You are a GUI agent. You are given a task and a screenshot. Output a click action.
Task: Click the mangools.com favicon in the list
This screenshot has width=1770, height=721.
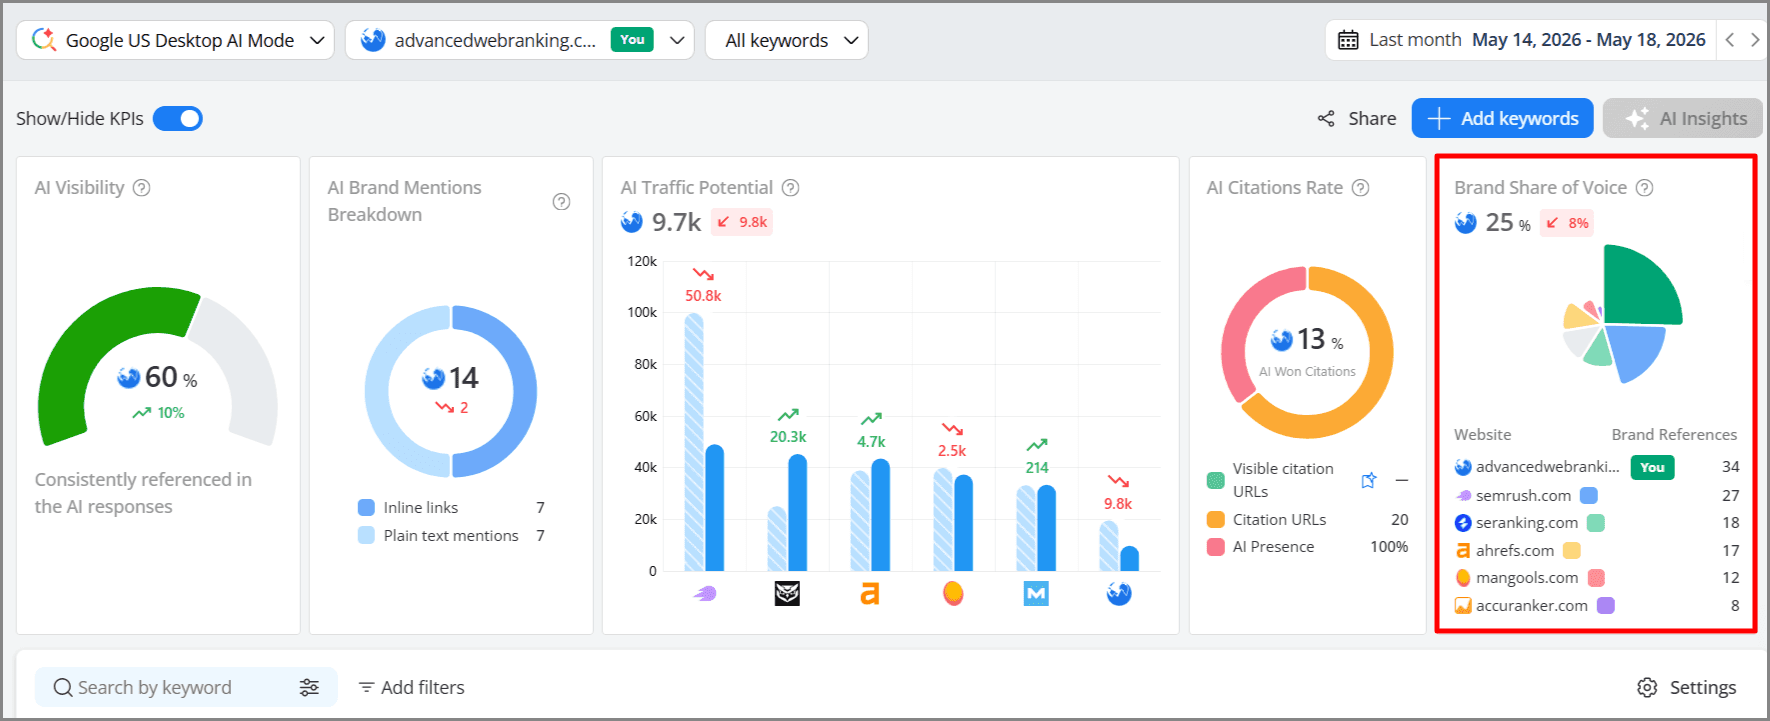1463,578
